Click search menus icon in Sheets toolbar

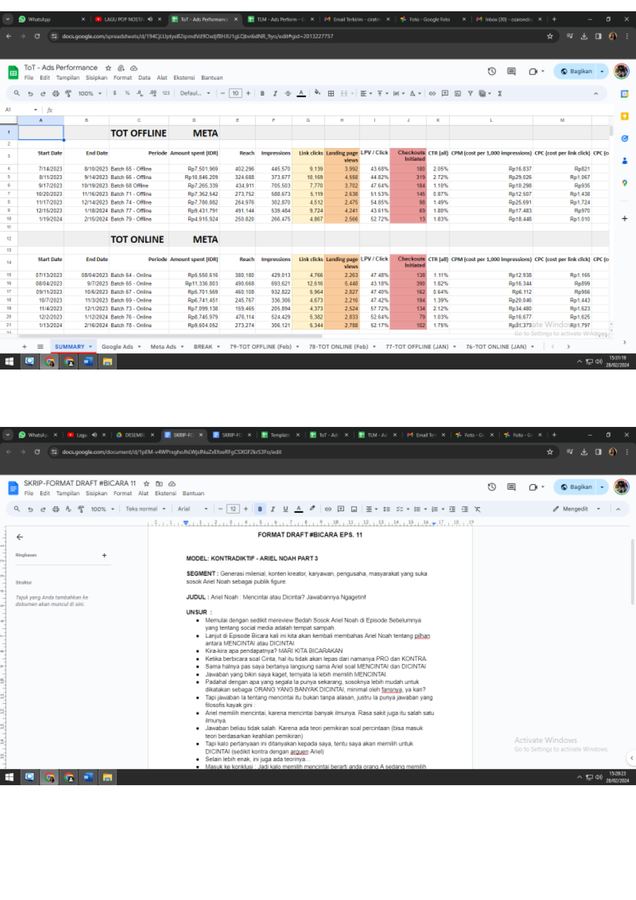point(17,93)
